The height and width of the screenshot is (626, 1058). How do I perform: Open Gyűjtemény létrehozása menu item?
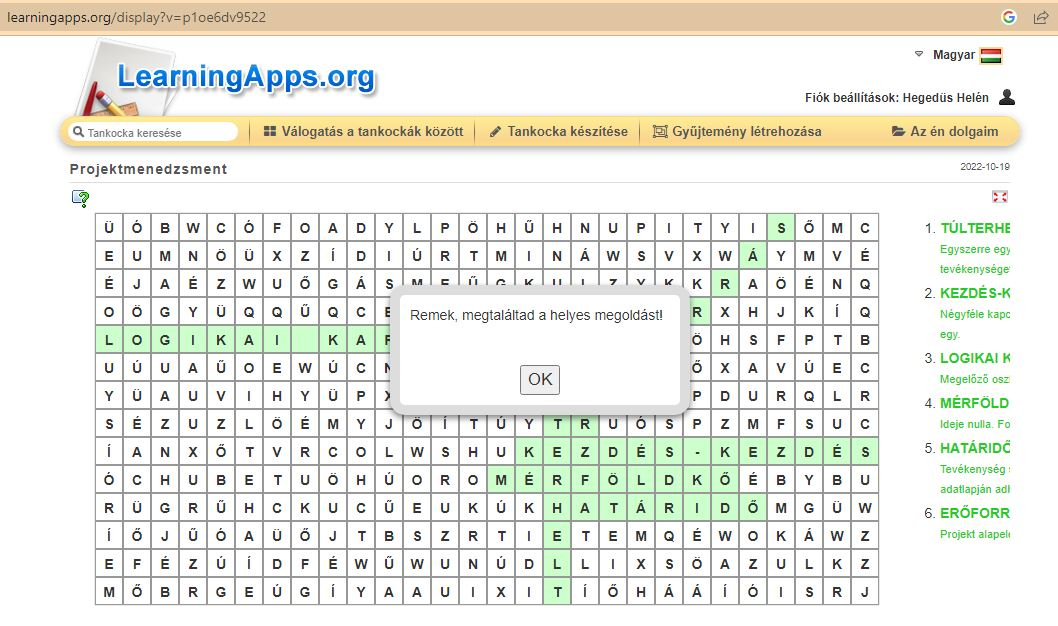[x=737, y=131]
